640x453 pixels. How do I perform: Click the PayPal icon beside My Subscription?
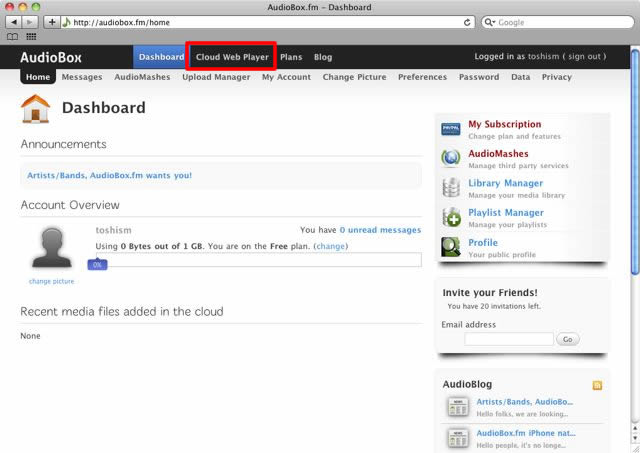[451, 129]
